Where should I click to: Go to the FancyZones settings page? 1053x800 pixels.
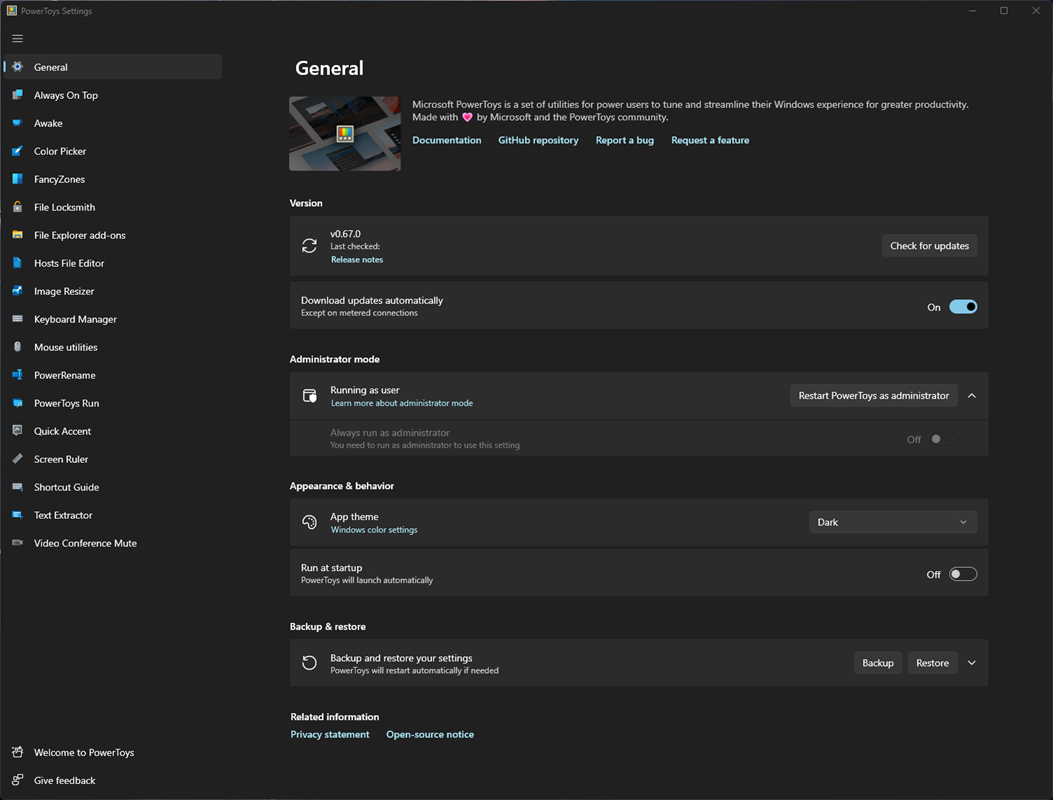[113, 179]
